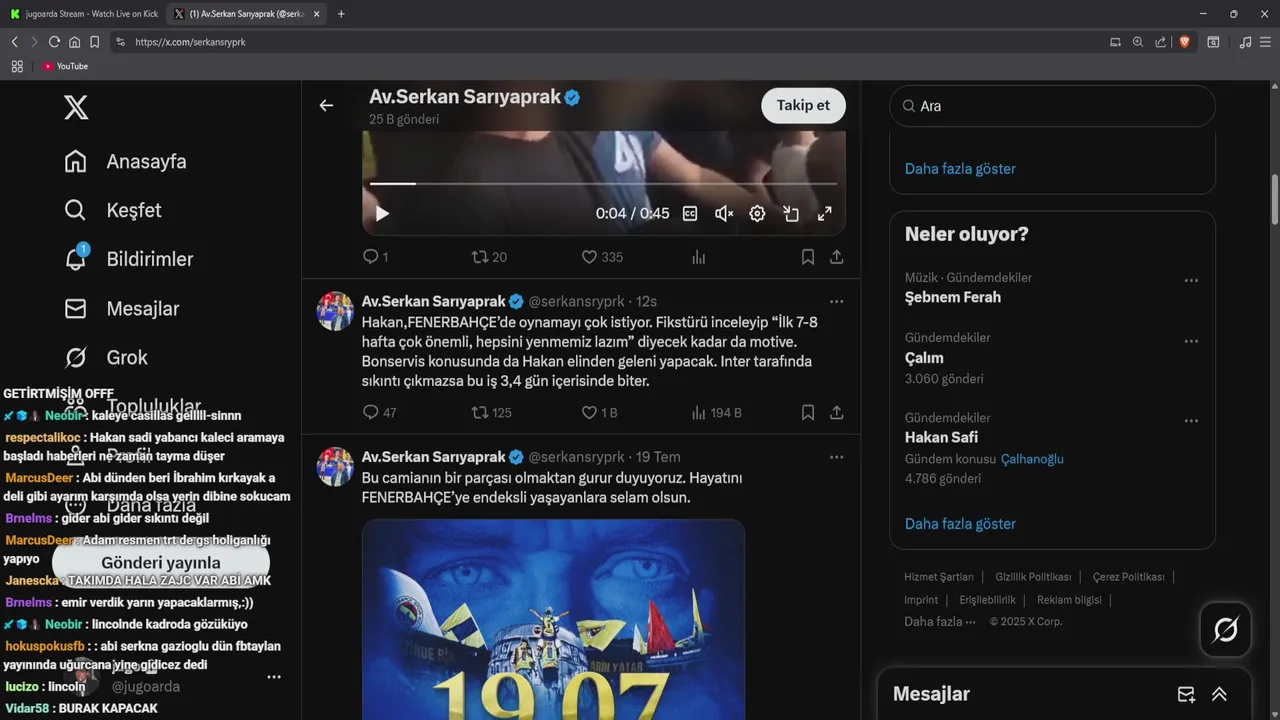Open the YouTube bookmark
Image resolution: width=1280 pixels, height=720 pixels.
click(x=65, y=66)
